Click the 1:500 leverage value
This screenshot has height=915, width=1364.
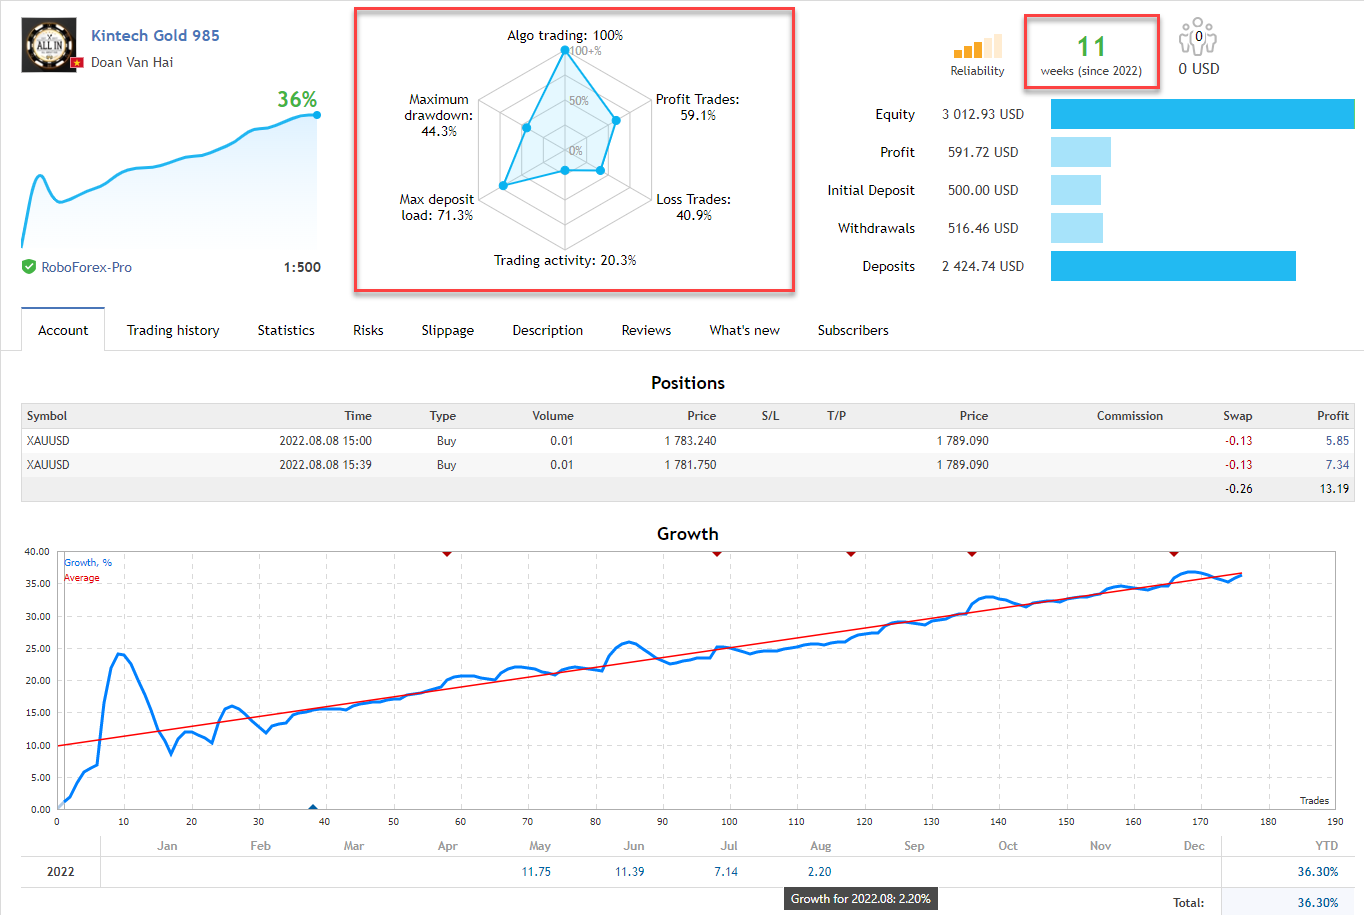302,267
